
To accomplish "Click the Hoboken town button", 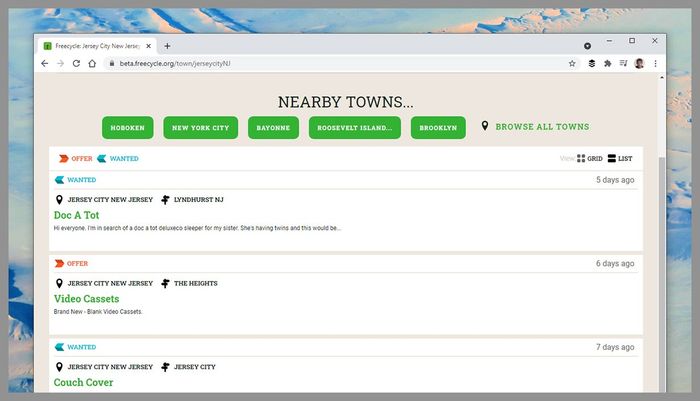I will [128, 128].
